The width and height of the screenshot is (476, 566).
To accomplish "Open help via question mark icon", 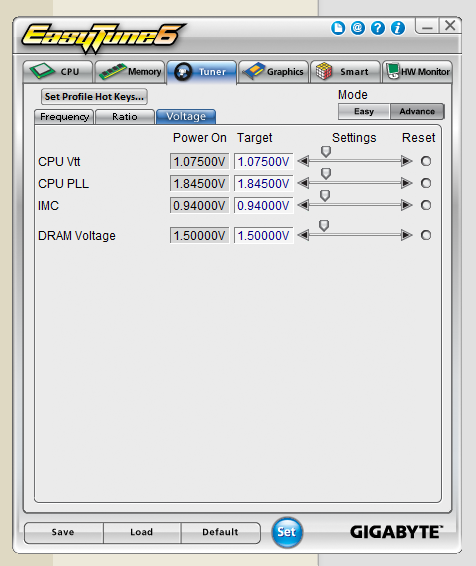I will (x=377, y=28).
